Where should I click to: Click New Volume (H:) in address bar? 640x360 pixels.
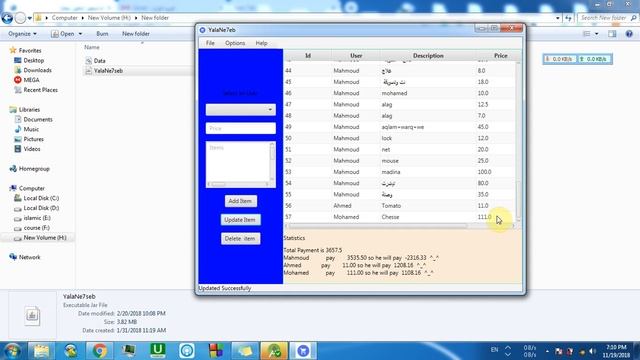click(109, 18)
